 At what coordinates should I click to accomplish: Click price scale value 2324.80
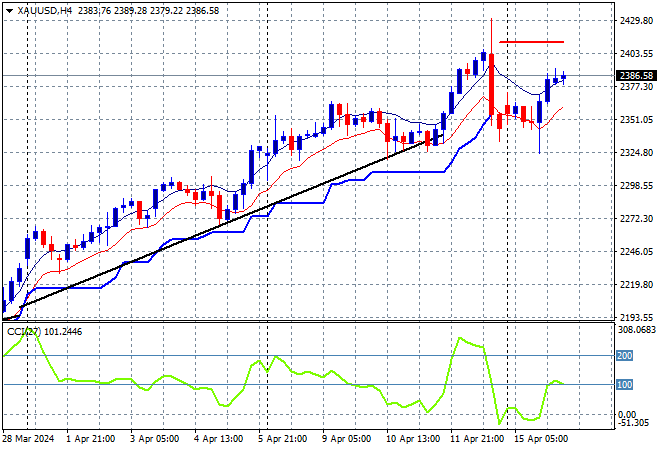click(636, 152)
